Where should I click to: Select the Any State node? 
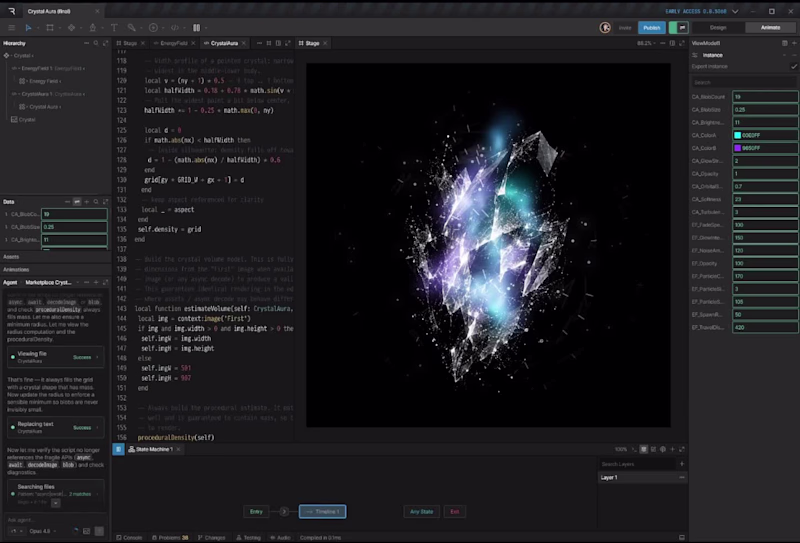[421, 511]
